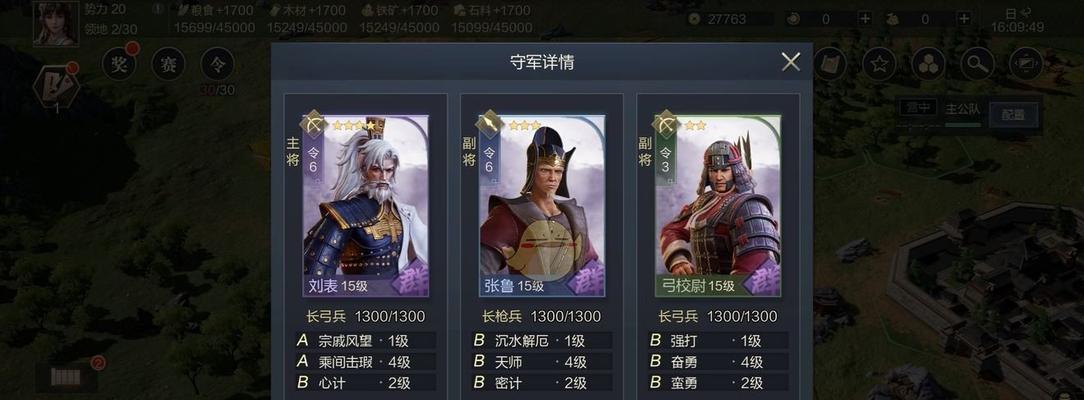The height and width of the screenshot is (400, 1084).
Task: Click the 配置 configure button
Action: click(1013, 114)
